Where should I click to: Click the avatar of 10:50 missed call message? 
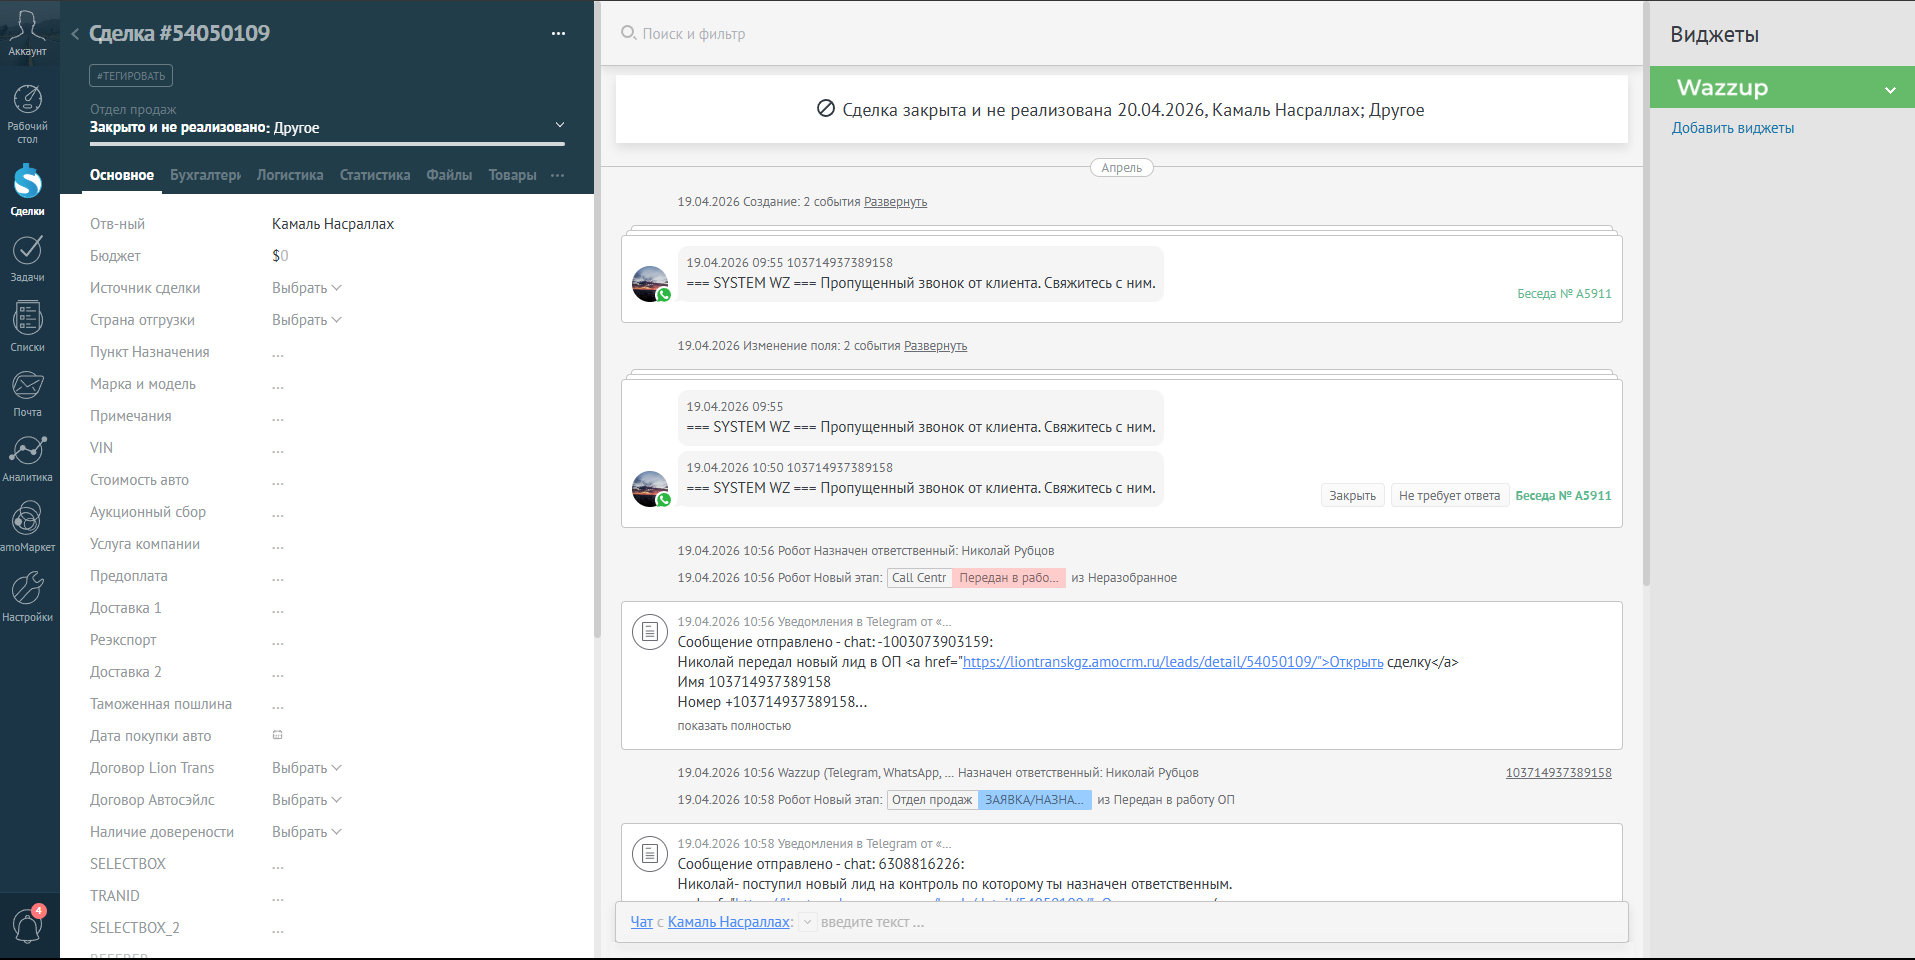650,489
